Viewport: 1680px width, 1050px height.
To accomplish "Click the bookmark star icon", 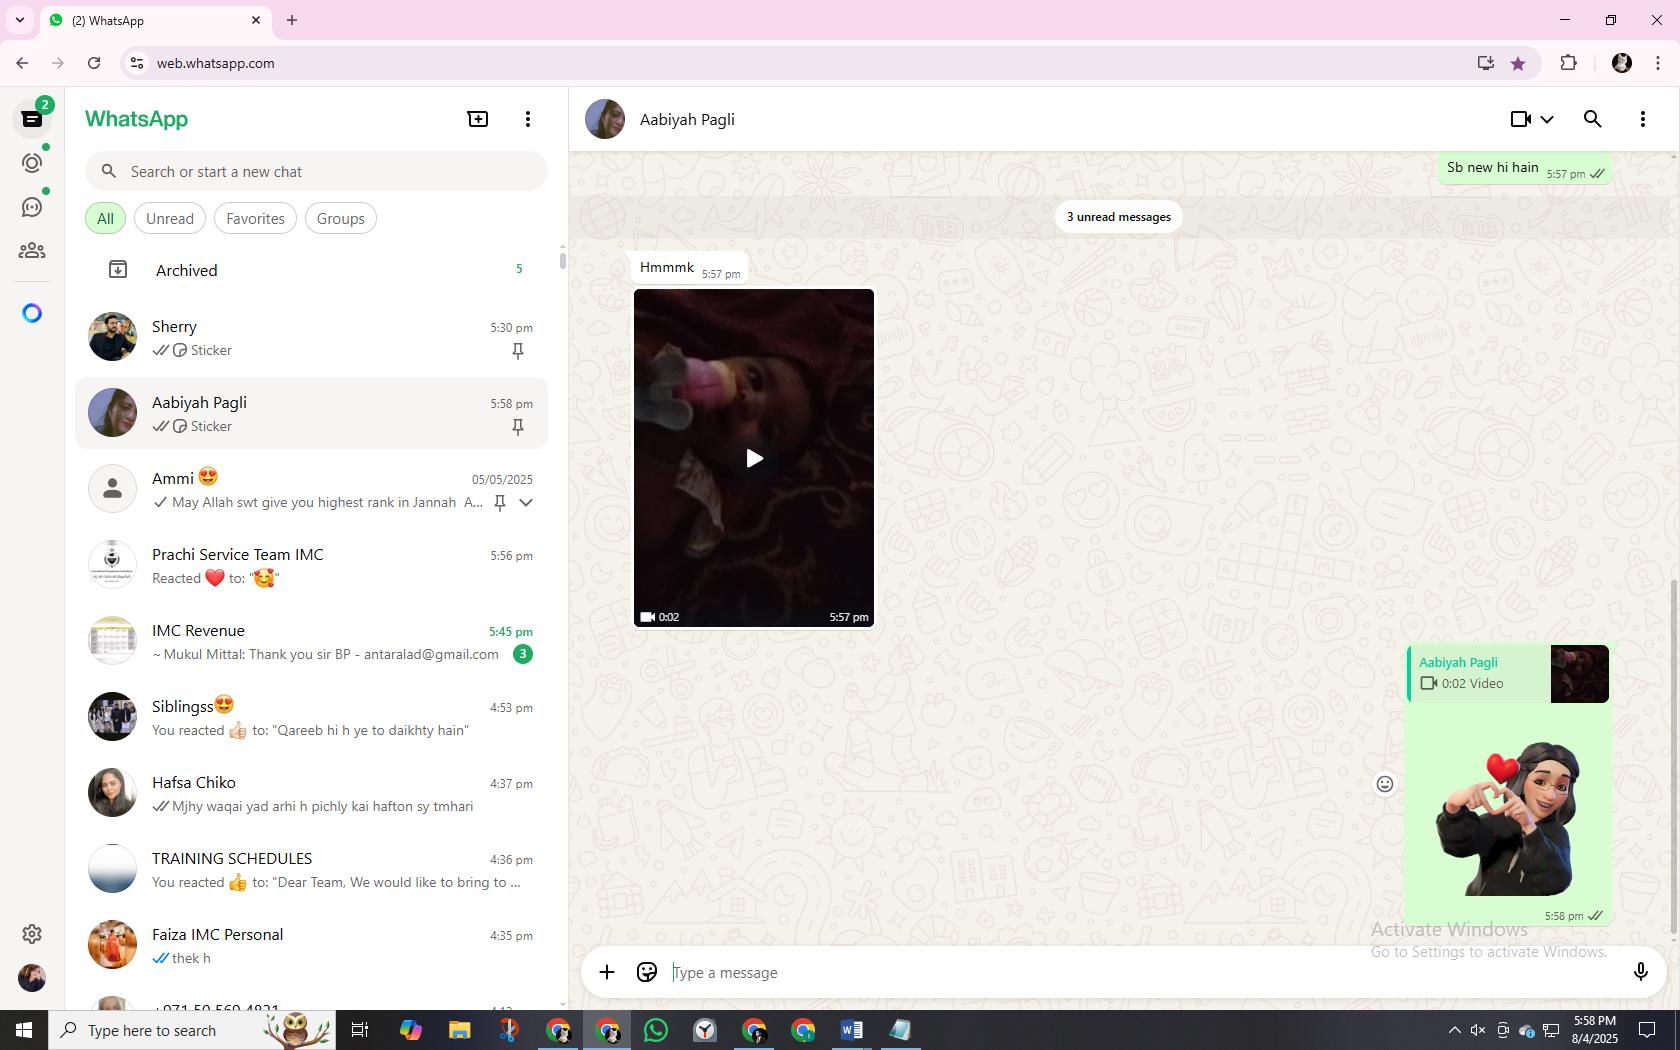I will coord(1518,63).
